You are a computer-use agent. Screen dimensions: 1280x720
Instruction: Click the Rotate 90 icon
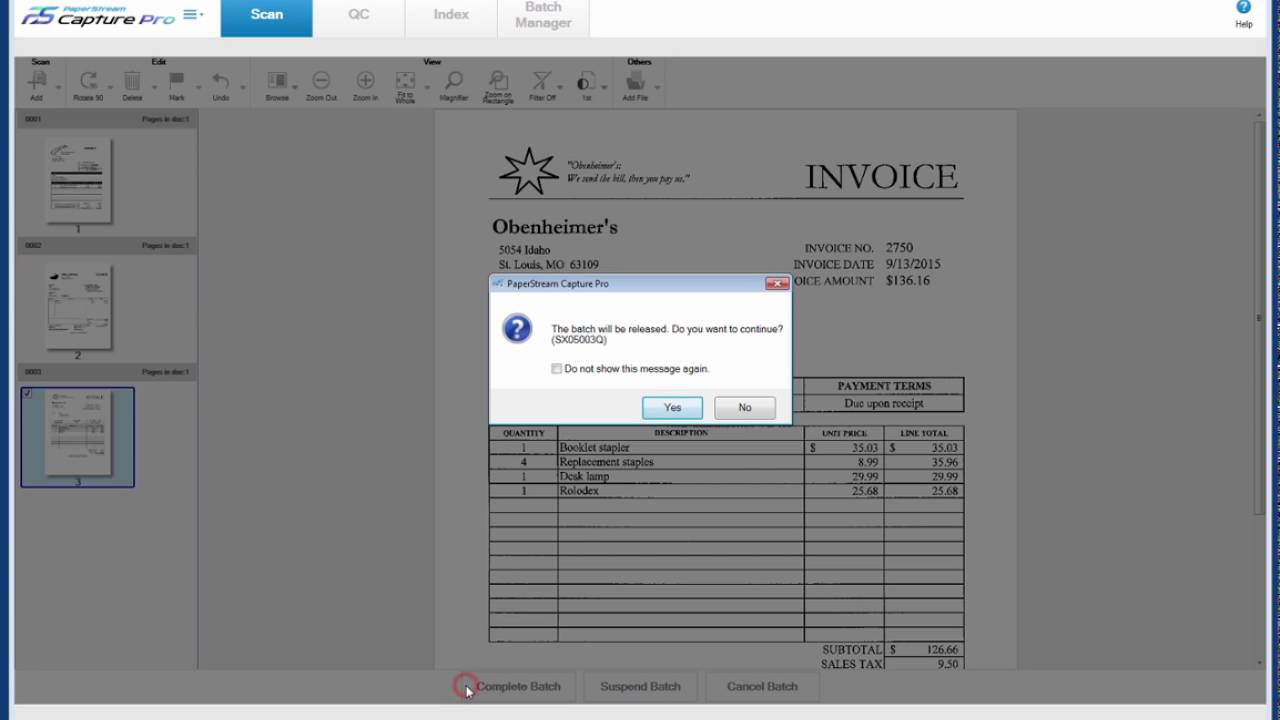tap(88, 81)
